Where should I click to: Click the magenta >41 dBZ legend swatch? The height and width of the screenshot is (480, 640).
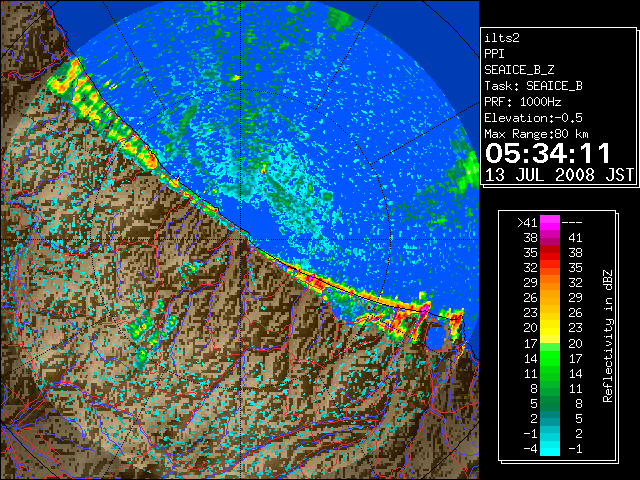point(549,222)
